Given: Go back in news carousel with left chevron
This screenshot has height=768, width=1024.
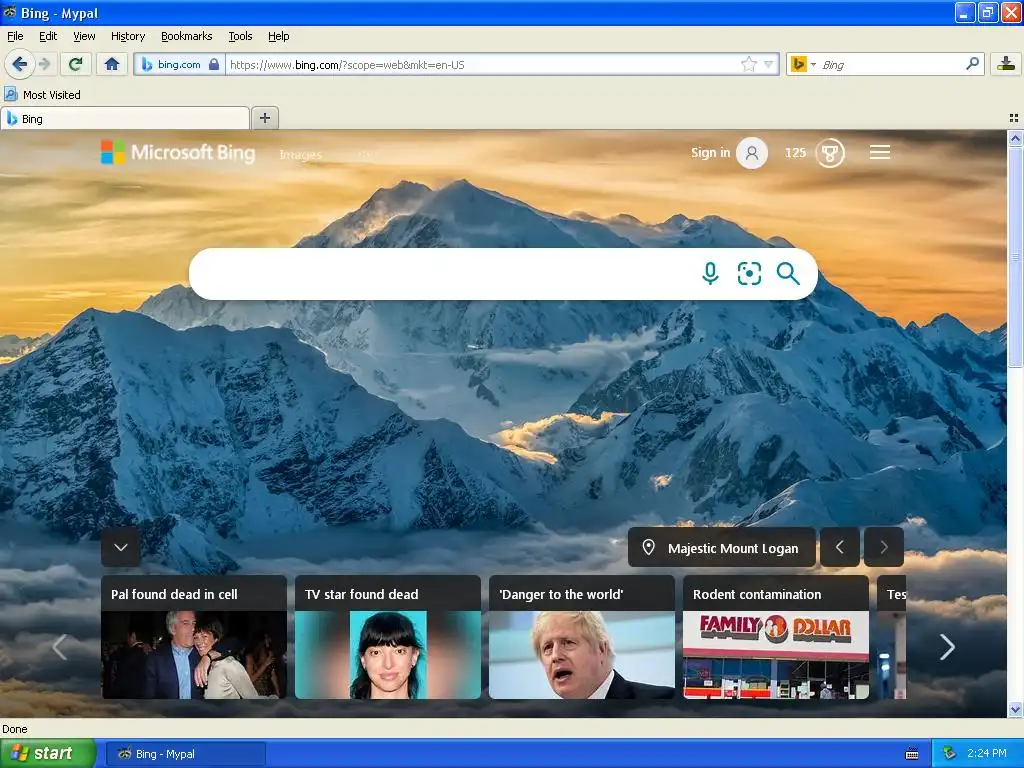Looking at the screenshot, I should tap(59, 647).
